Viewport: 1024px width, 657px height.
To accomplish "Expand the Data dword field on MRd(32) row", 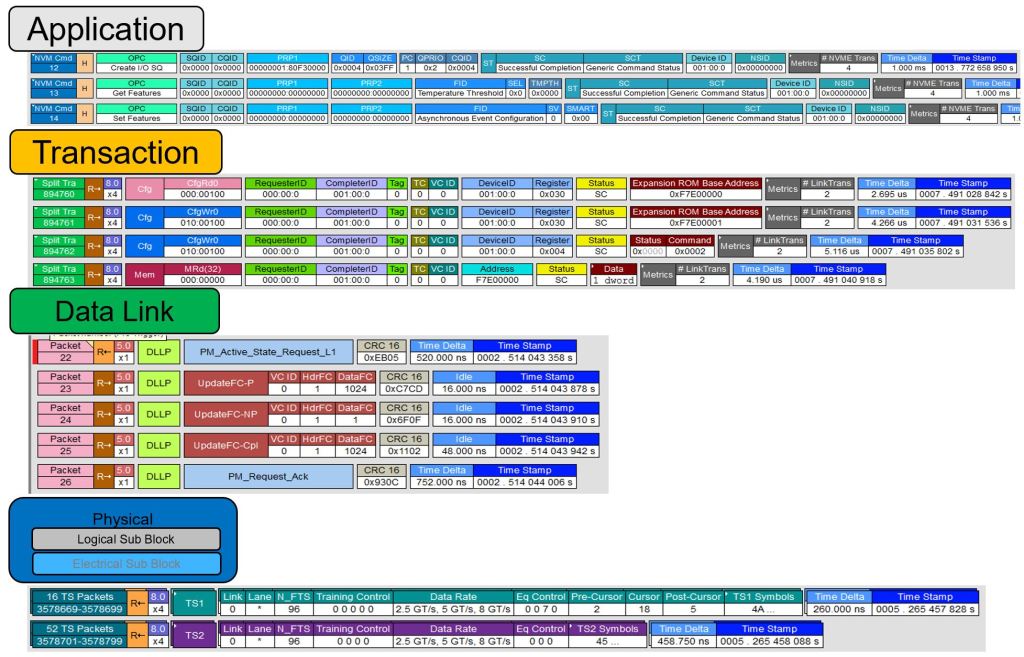I will tap(615, 274).
